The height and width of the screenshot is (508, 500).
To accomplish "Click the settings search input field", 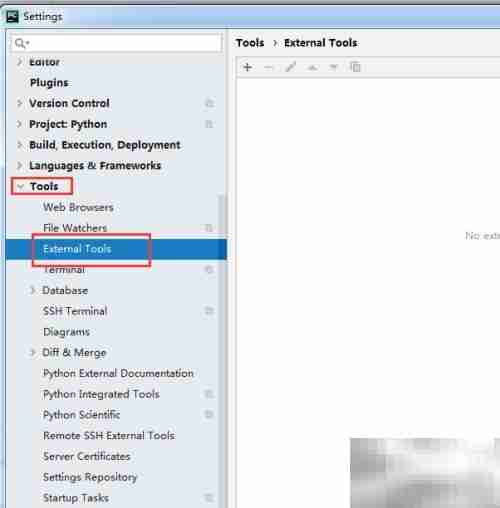I will tap(117, 43).
